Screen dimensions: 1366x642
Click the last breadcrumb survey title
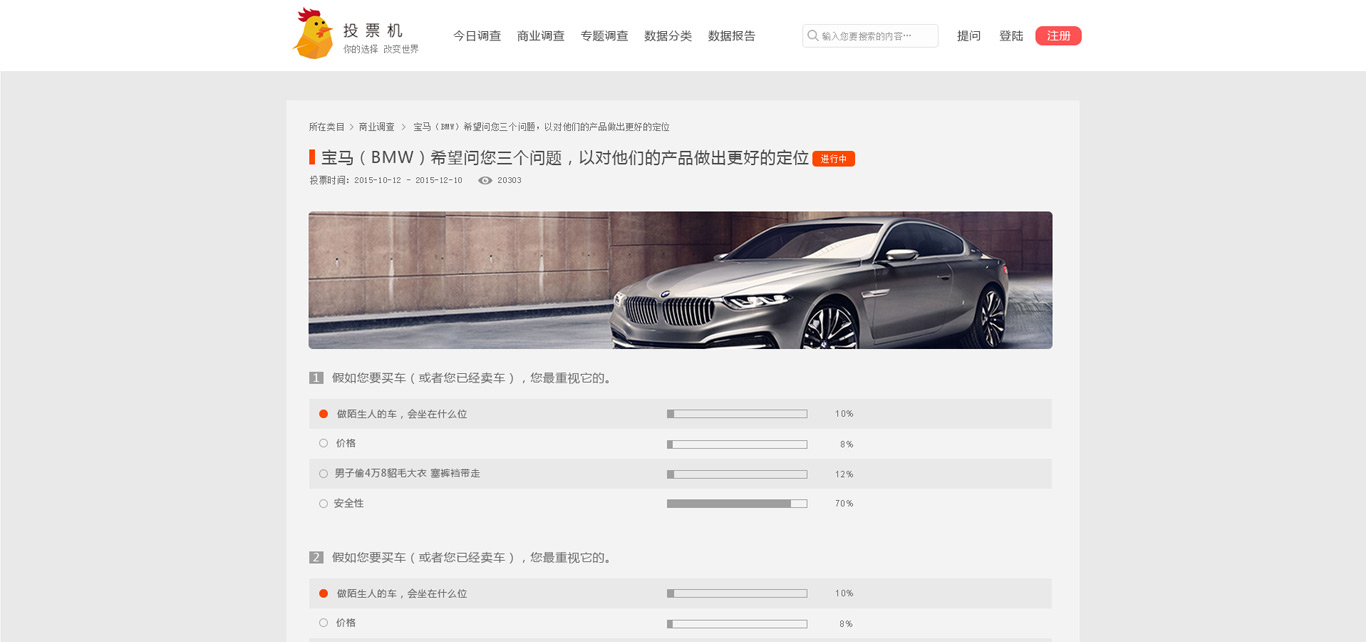541,127
